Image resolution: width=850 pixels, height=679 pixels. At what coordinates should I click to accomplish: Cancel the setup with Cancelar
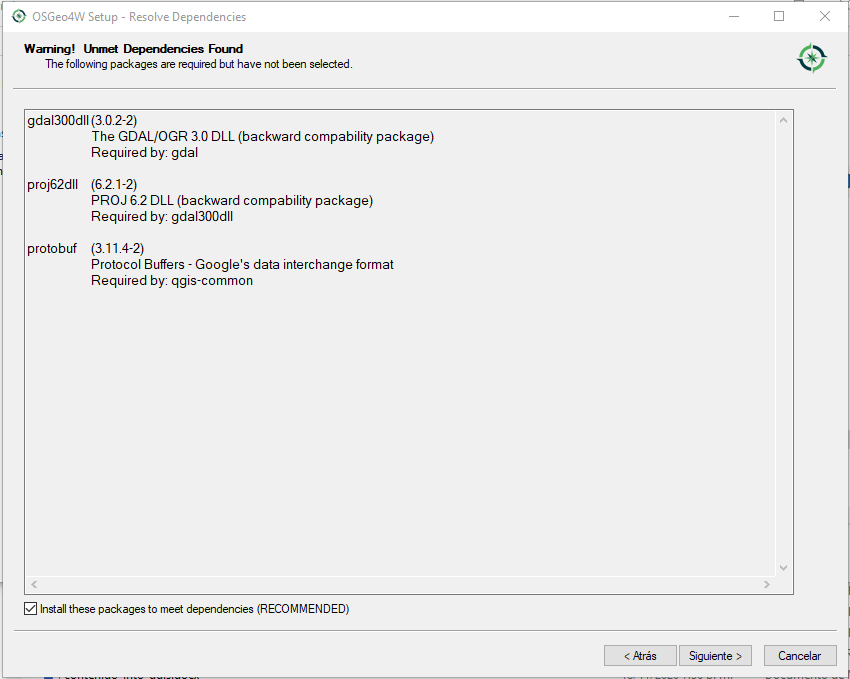(x=800, y=656)
